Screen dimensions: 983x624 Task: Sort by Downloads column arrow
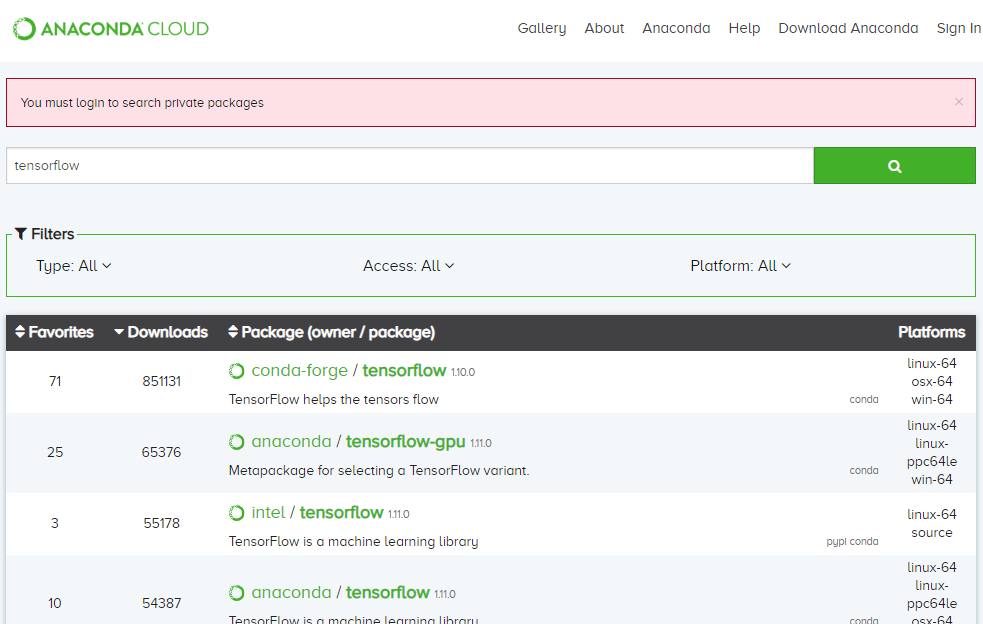[119, 332]
